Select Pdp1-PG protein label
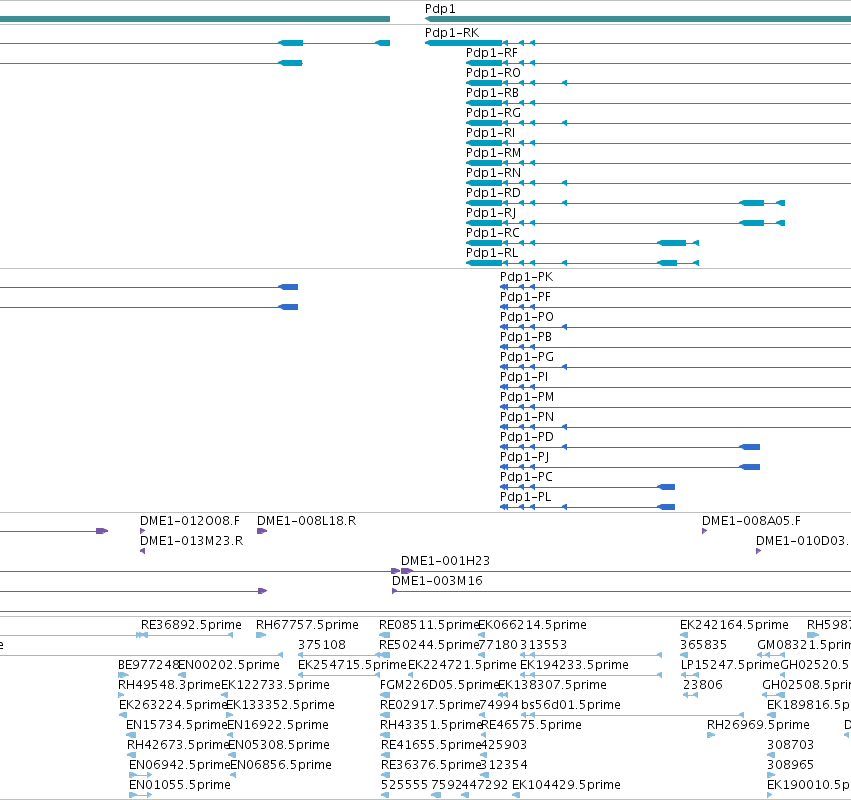The image size is (851, 800). point(526,357)
